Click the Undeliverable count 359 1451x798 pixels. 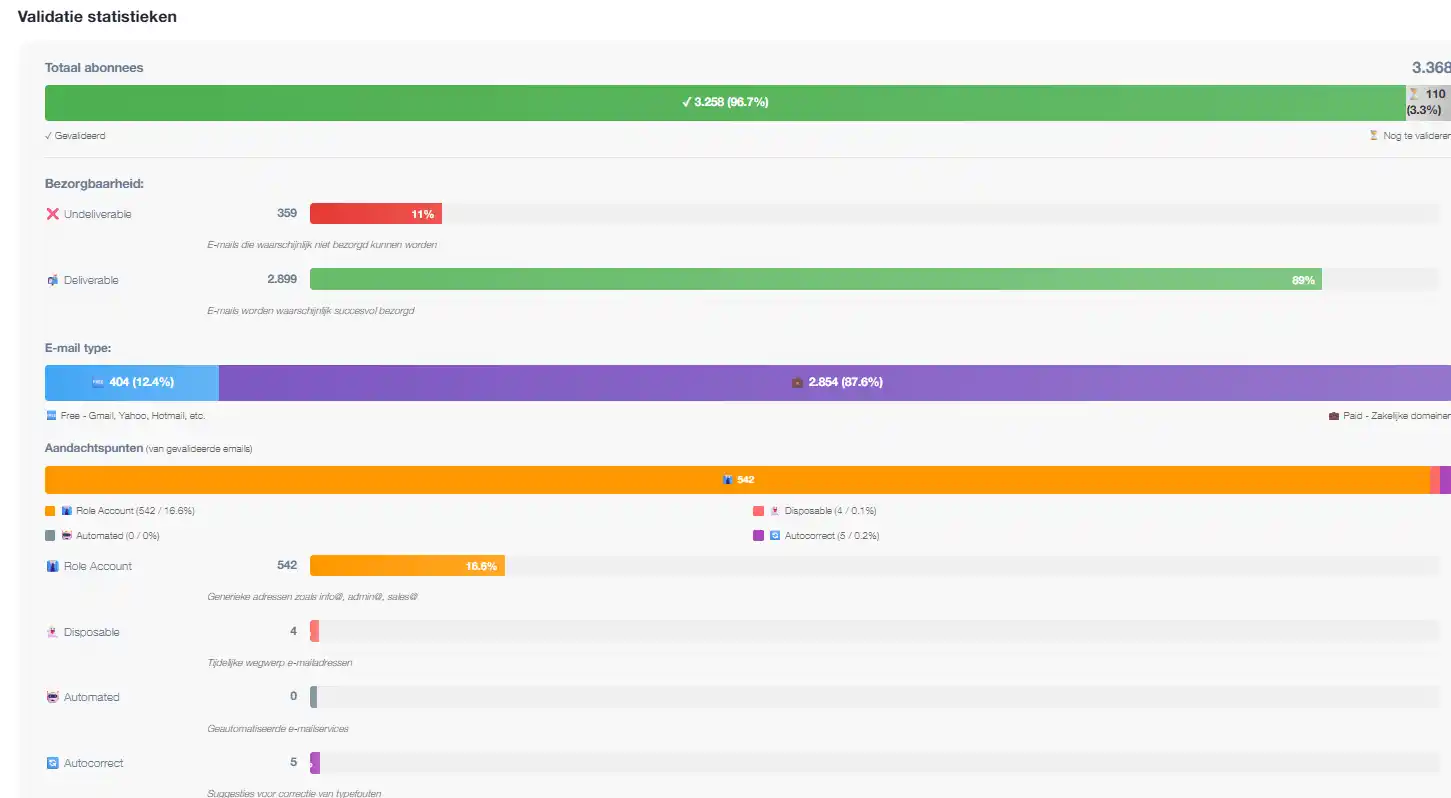[287, 213]
